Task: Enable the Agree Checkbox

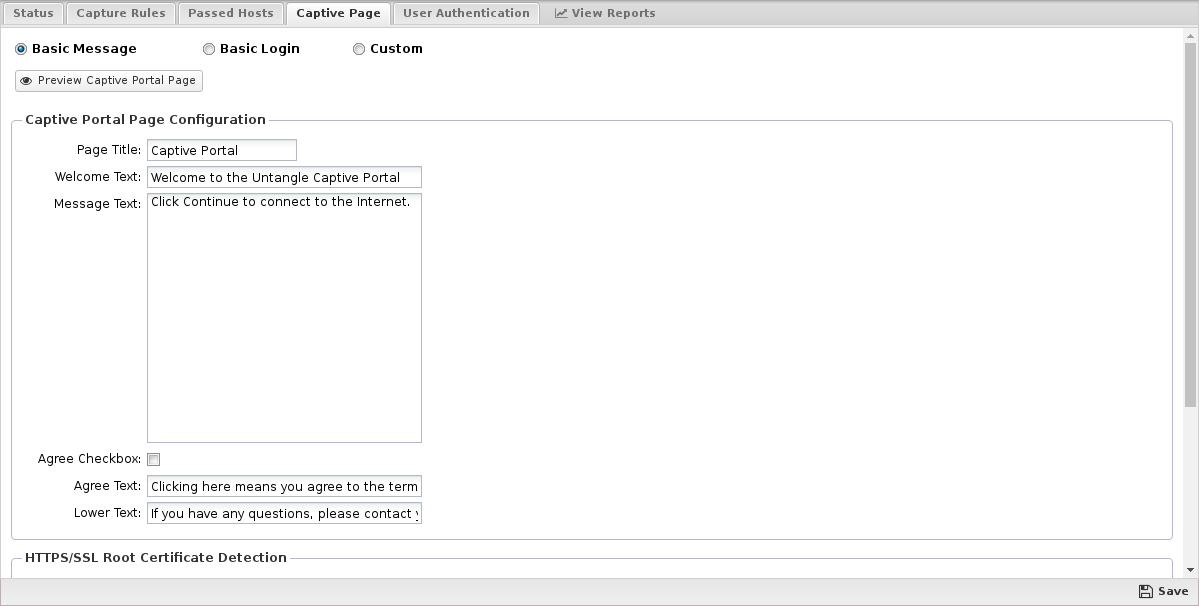Action: tap(154, 460)
